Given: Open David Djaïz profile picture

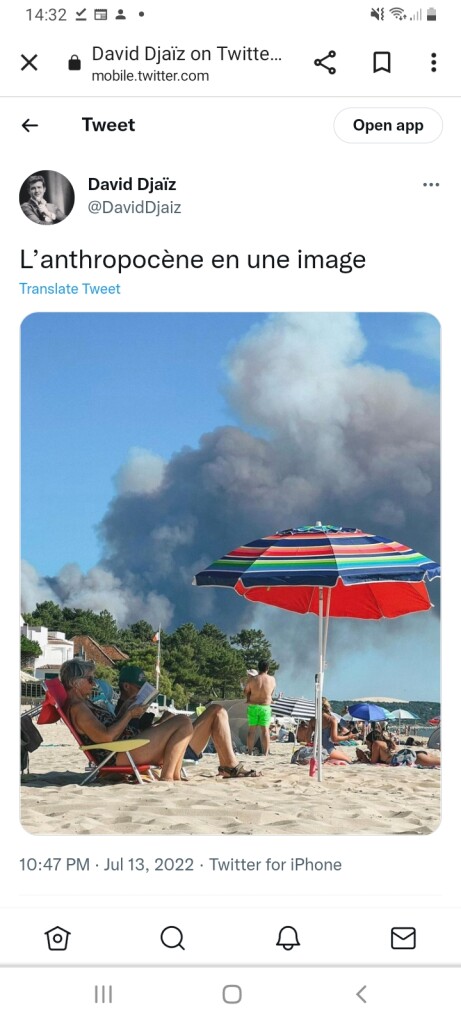Looking at the screenshot, I should [x=46, y=197].
